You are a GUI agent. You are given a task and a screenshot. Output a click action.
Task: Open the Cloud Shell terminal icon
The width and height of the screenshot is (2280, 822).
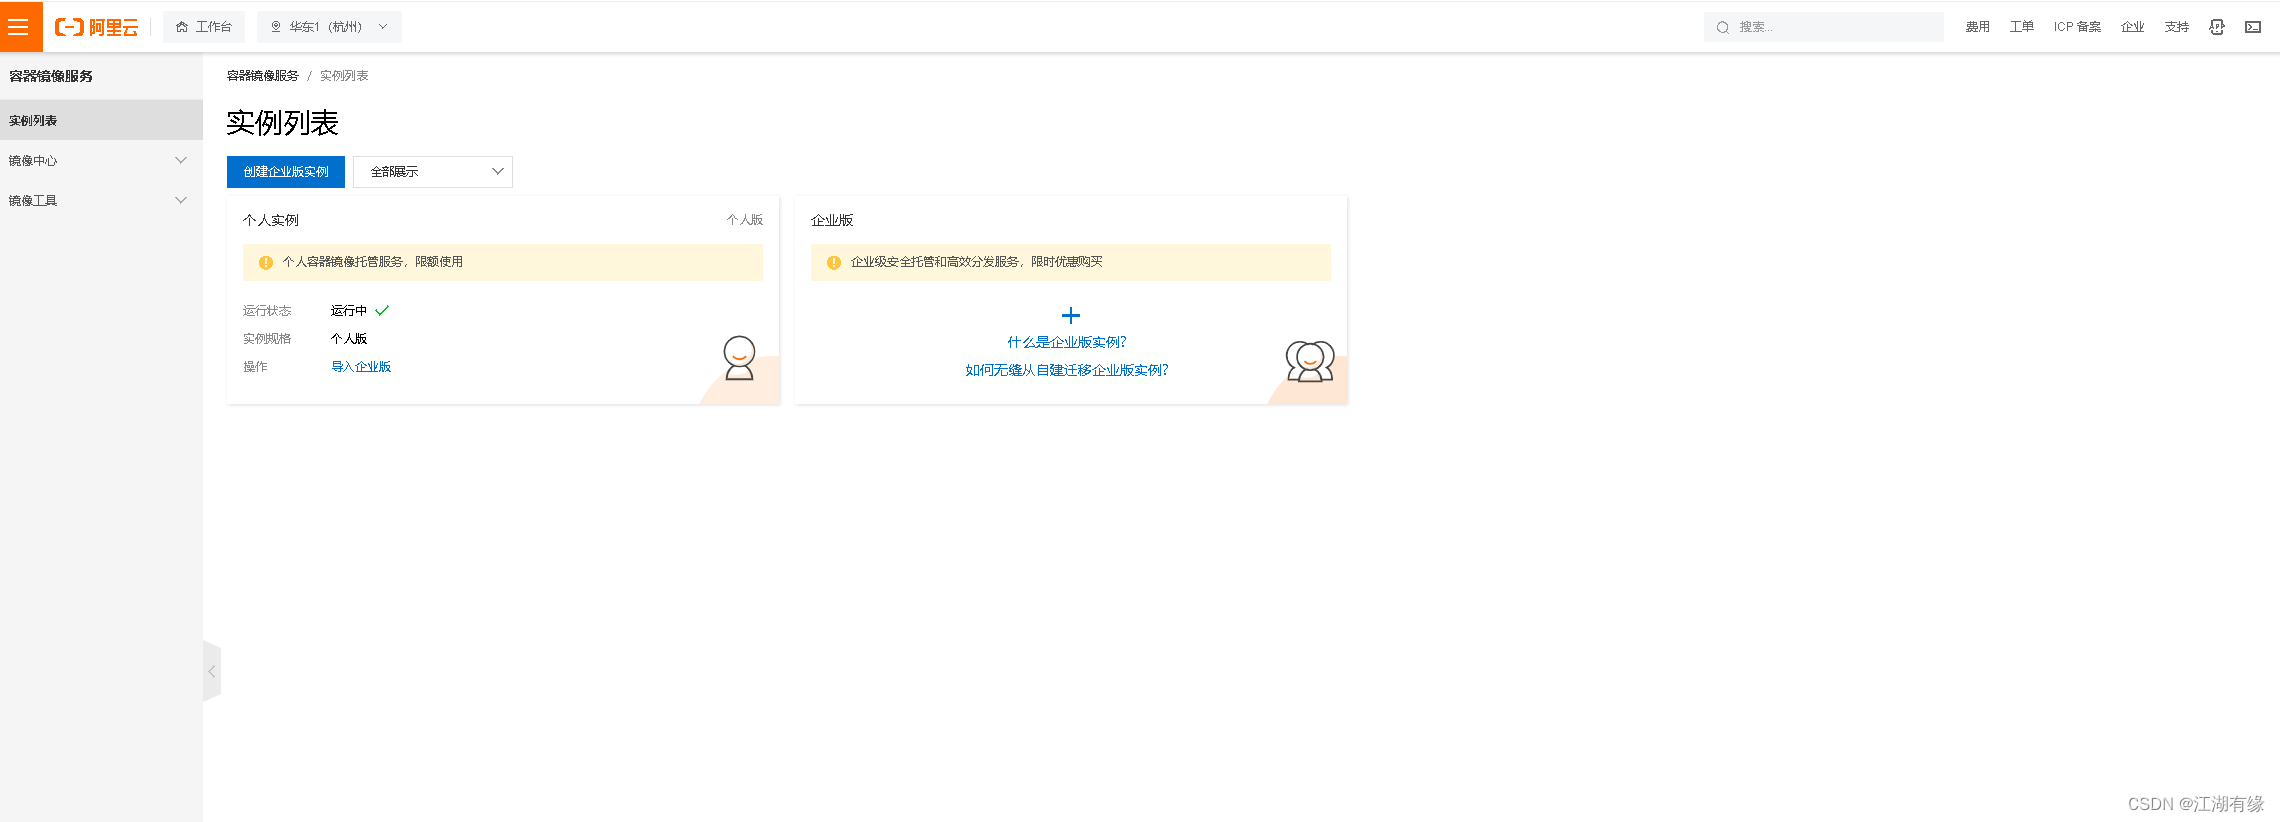(x=2253, y=27)
